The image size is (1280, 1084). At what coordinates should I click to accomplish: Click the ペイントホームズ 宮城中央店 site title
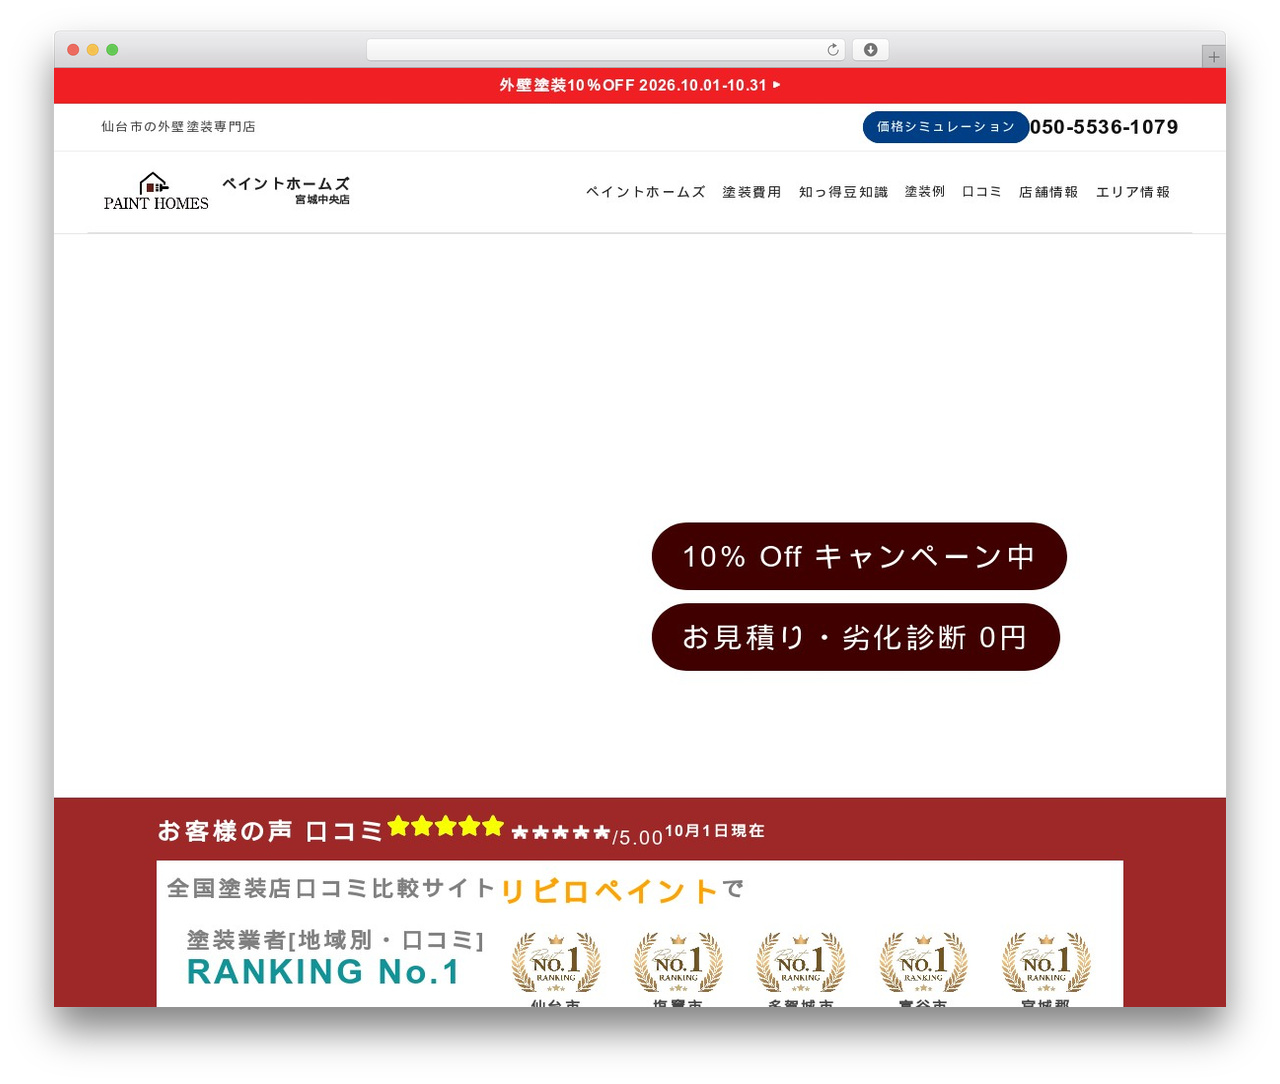[286, 190]
